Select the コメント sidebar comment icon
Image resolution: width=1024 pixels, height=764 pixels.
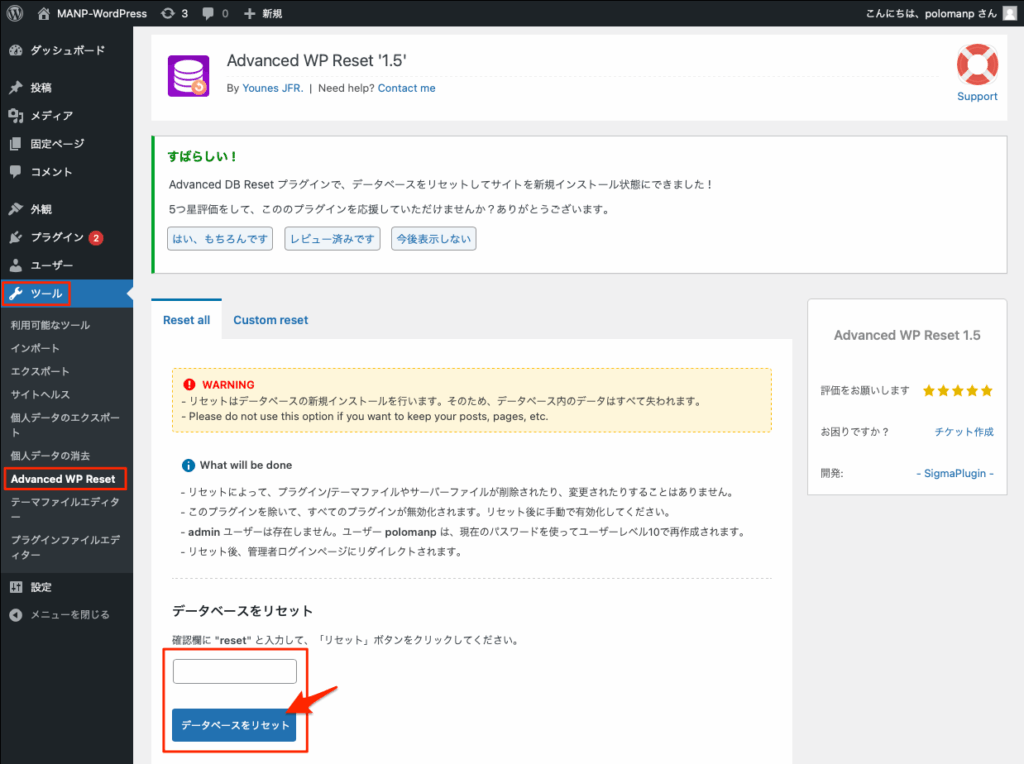point(16,172)
